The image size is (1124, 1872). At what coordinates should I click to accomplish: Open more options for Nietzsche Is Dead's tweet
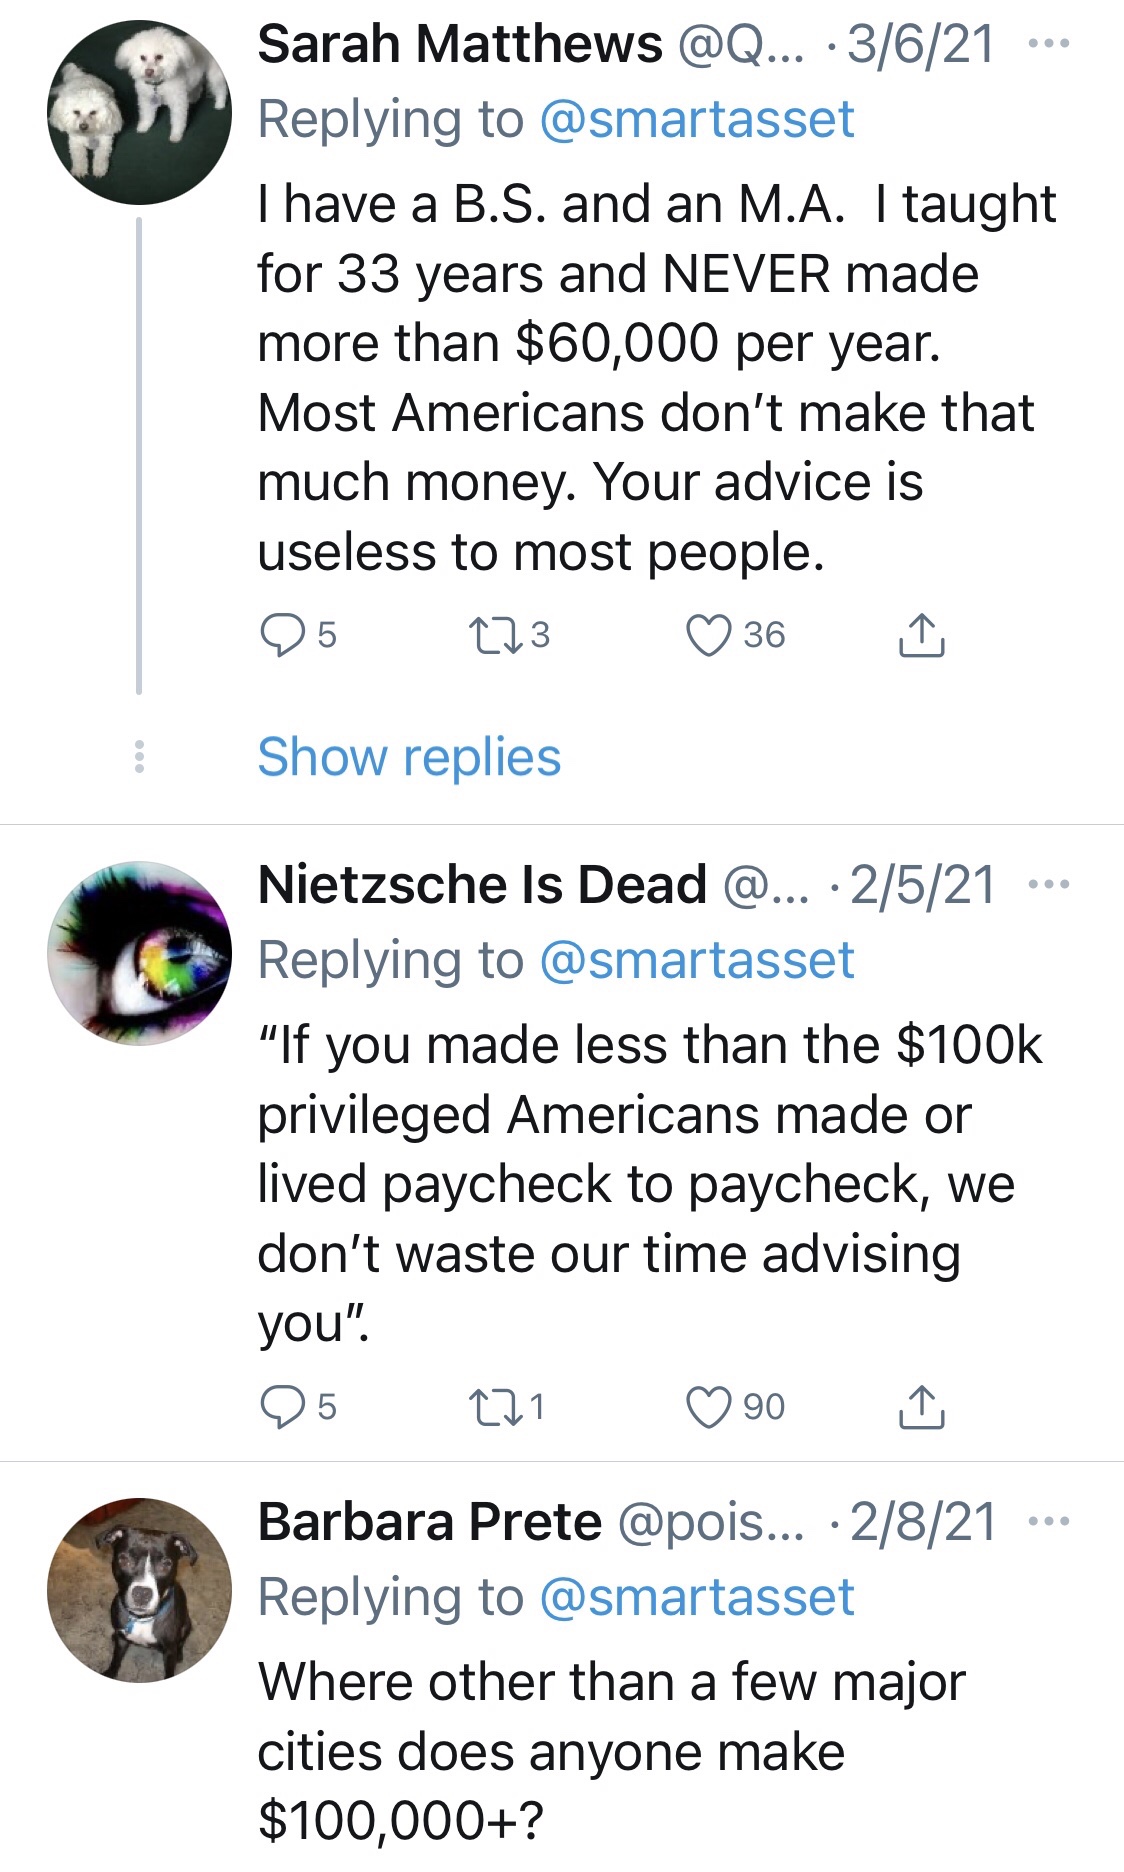[x=1049, y=885]
